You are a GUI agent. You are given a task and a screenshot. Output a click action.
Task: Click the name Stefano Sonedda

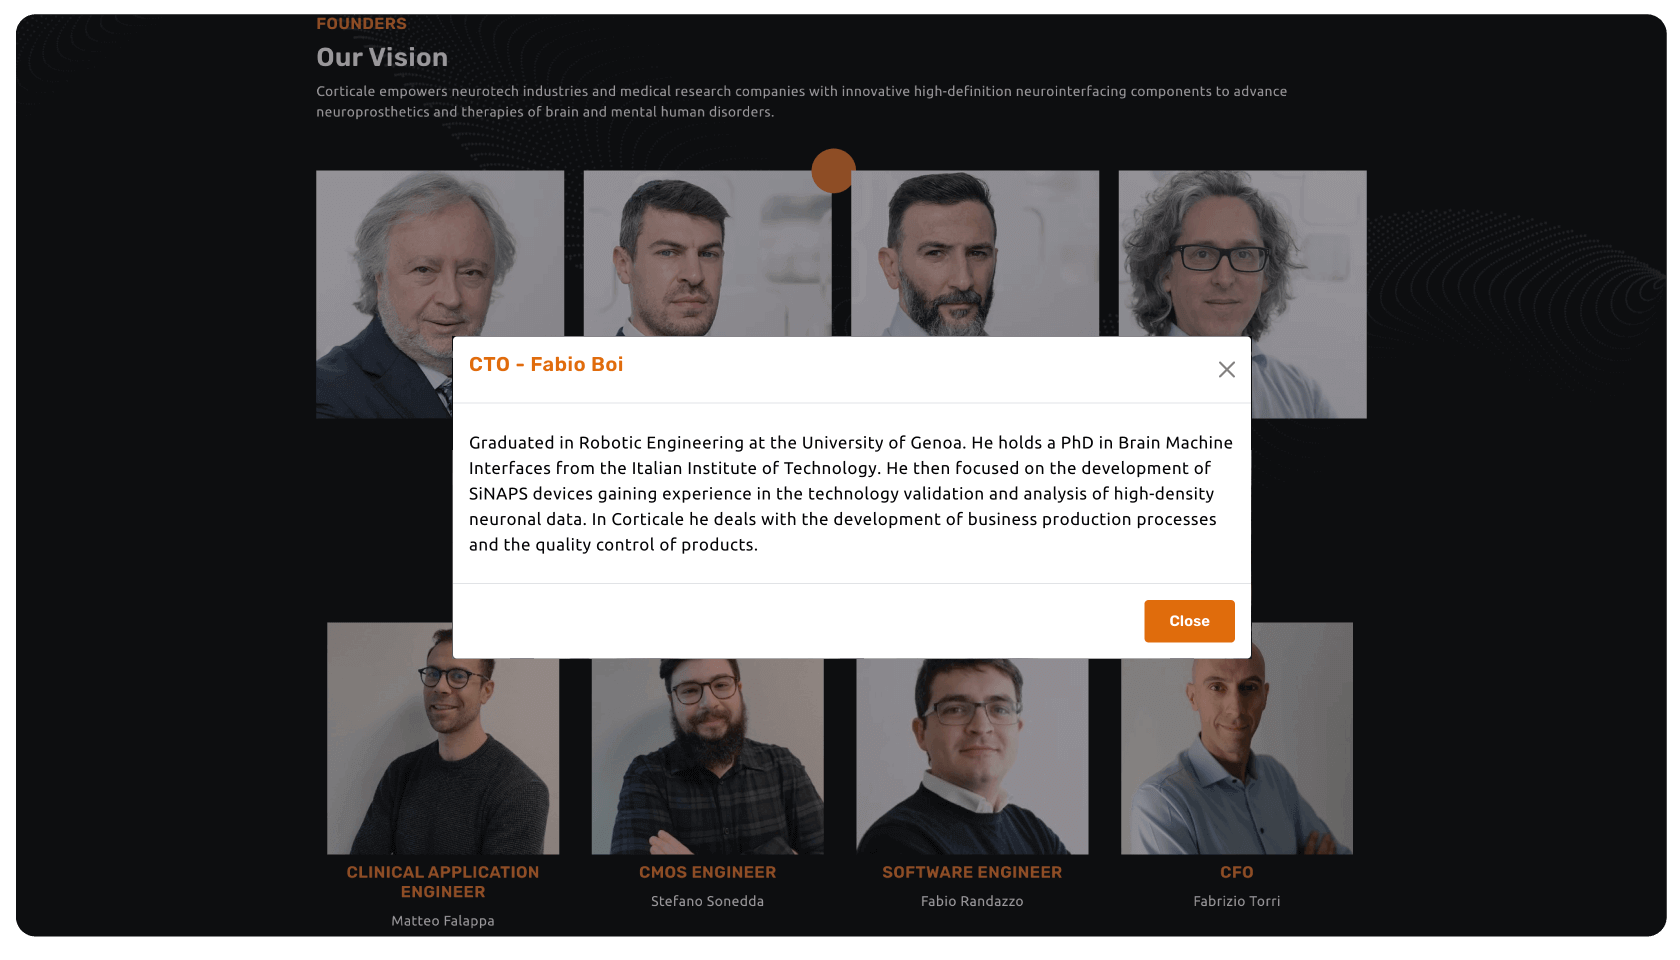click(x=707, y=901)
